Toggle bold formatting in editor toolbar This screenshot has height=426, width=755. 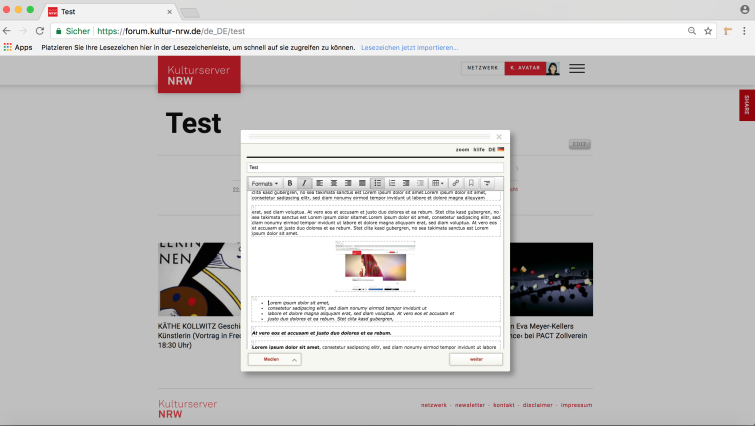pos(290,183)
